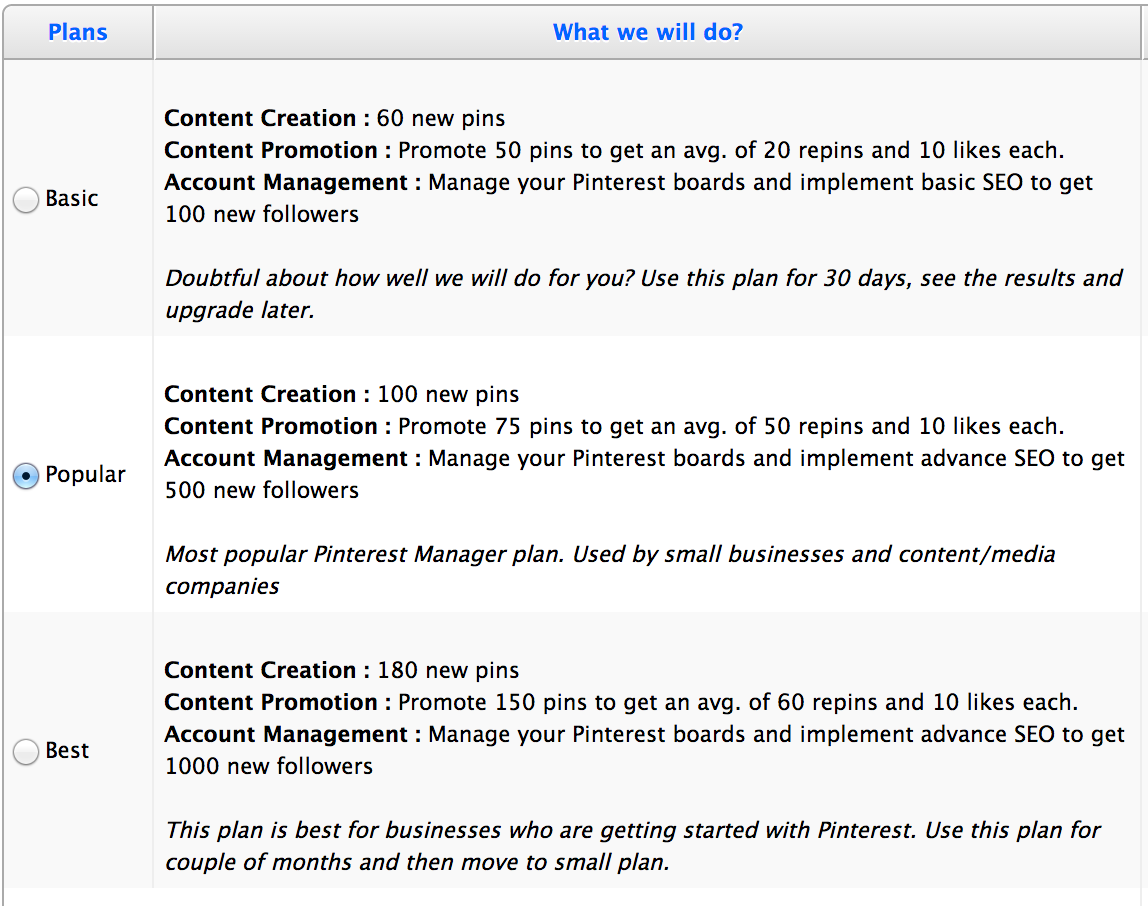Click the 'What we will do?' header
This screenshot has height=906, width=1148.
pos(648,32)
